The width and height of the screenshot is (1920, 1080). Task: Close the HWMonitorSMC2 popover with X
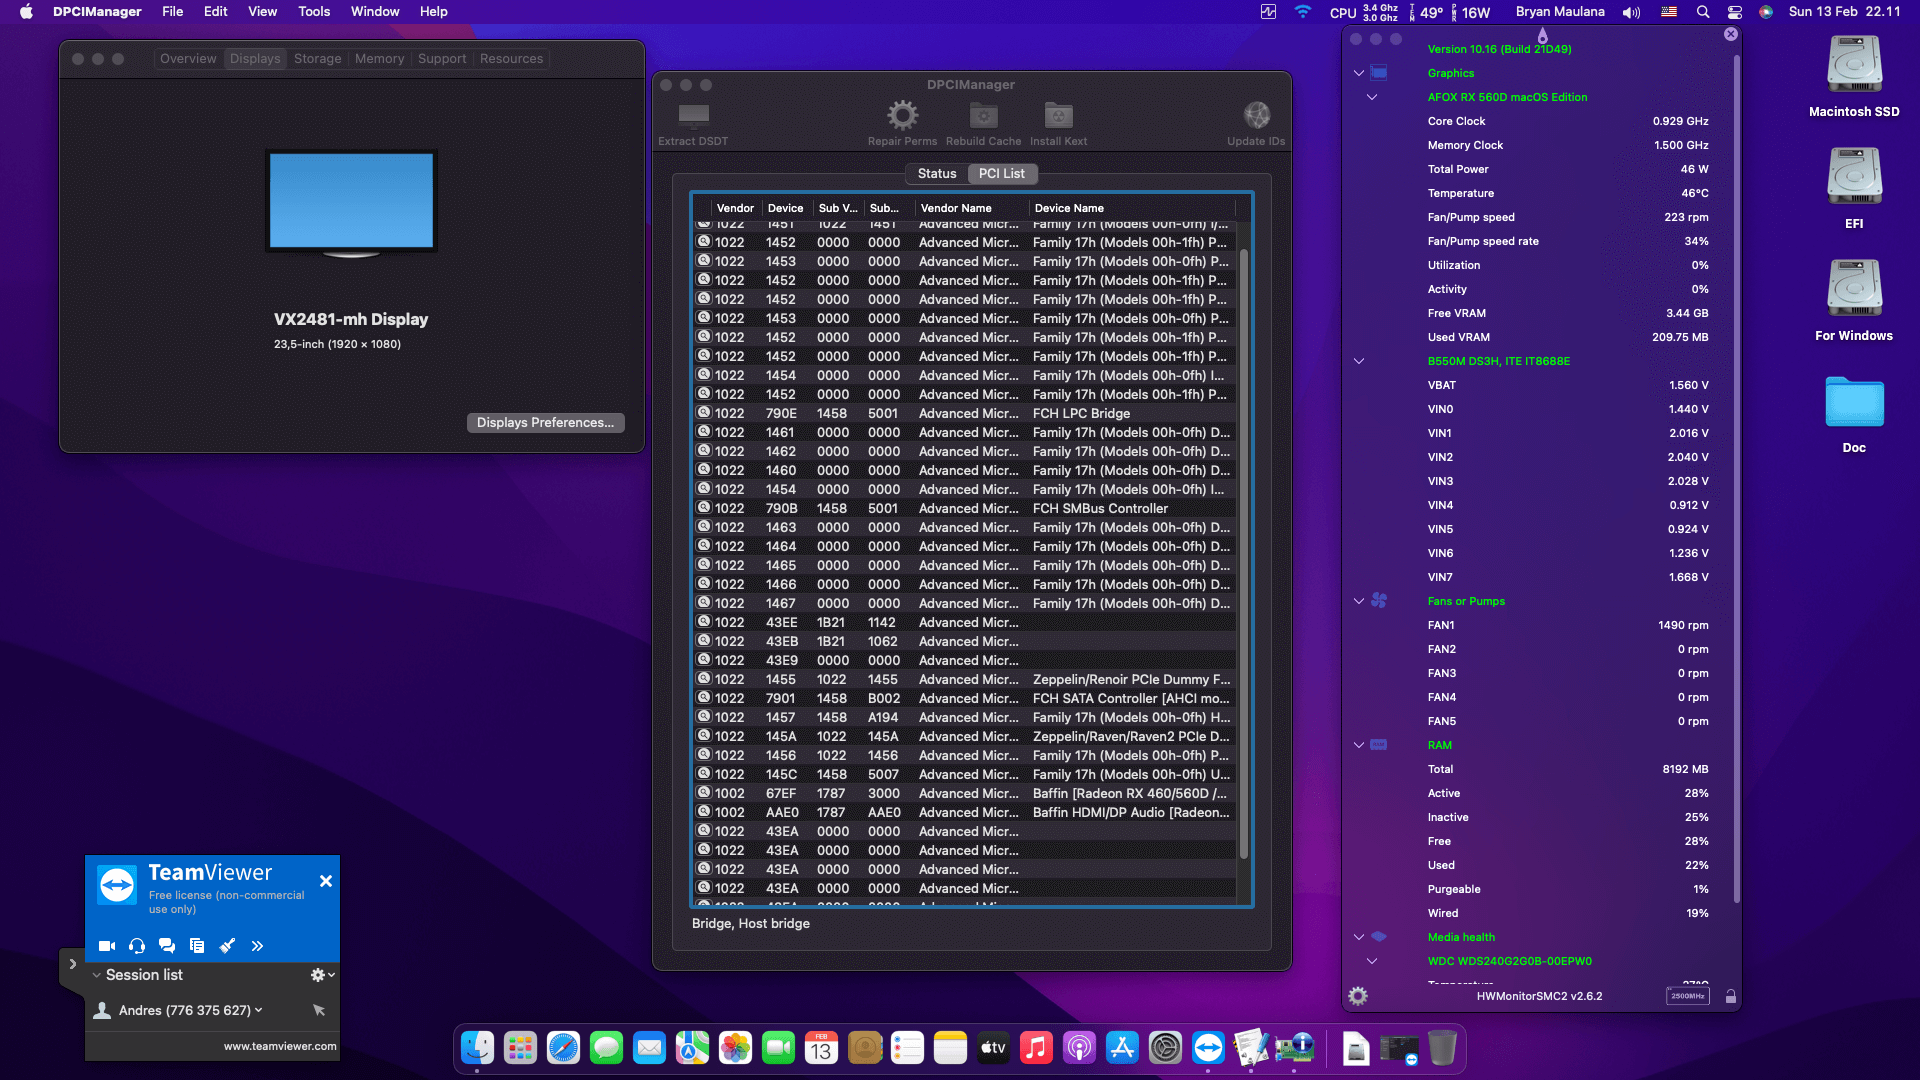pos(1731,34)
